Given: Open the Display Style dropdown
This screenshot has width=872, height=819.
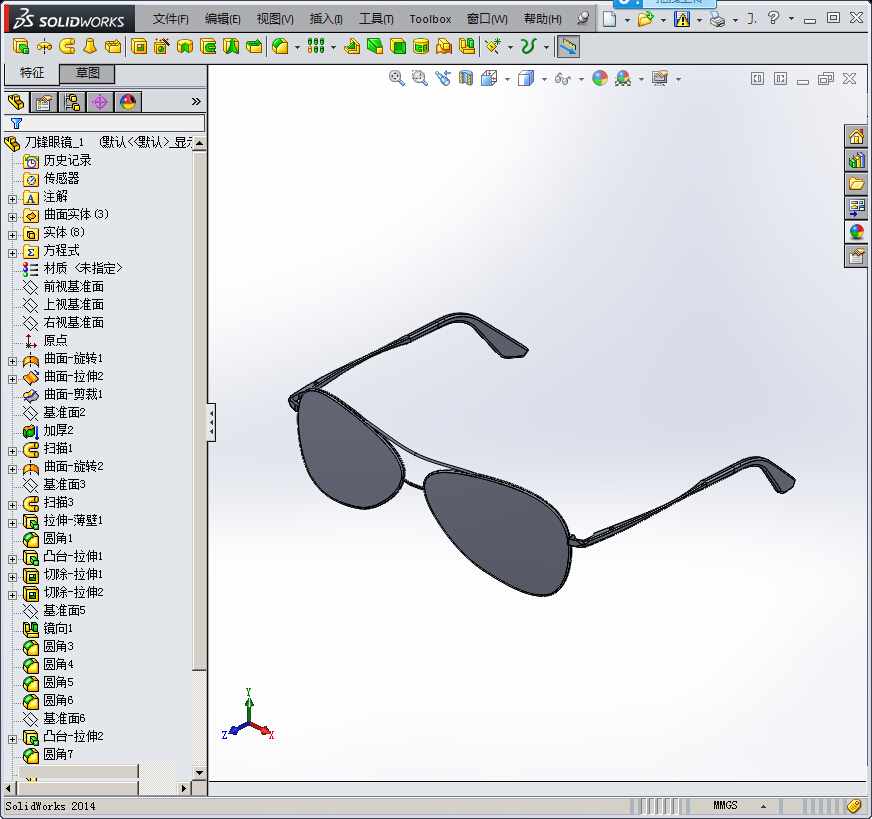Looking at the screenshot, I should pos(544,79).
